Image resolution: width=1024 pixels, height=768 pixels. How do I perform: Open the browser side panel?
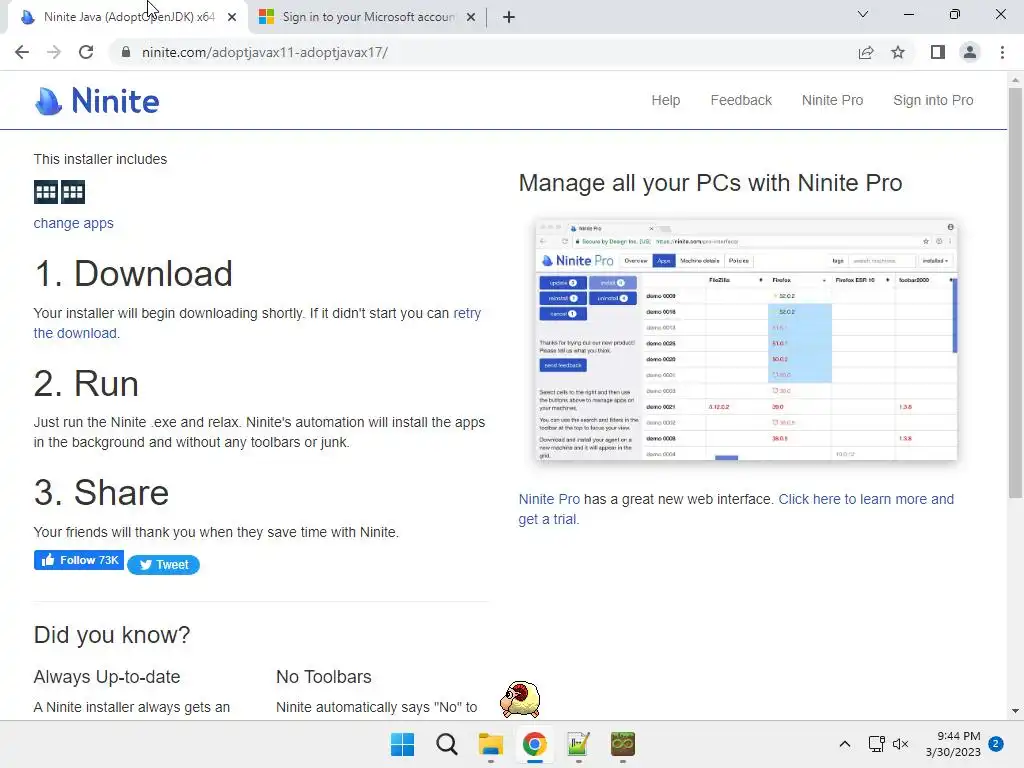[x=938, y=52]
